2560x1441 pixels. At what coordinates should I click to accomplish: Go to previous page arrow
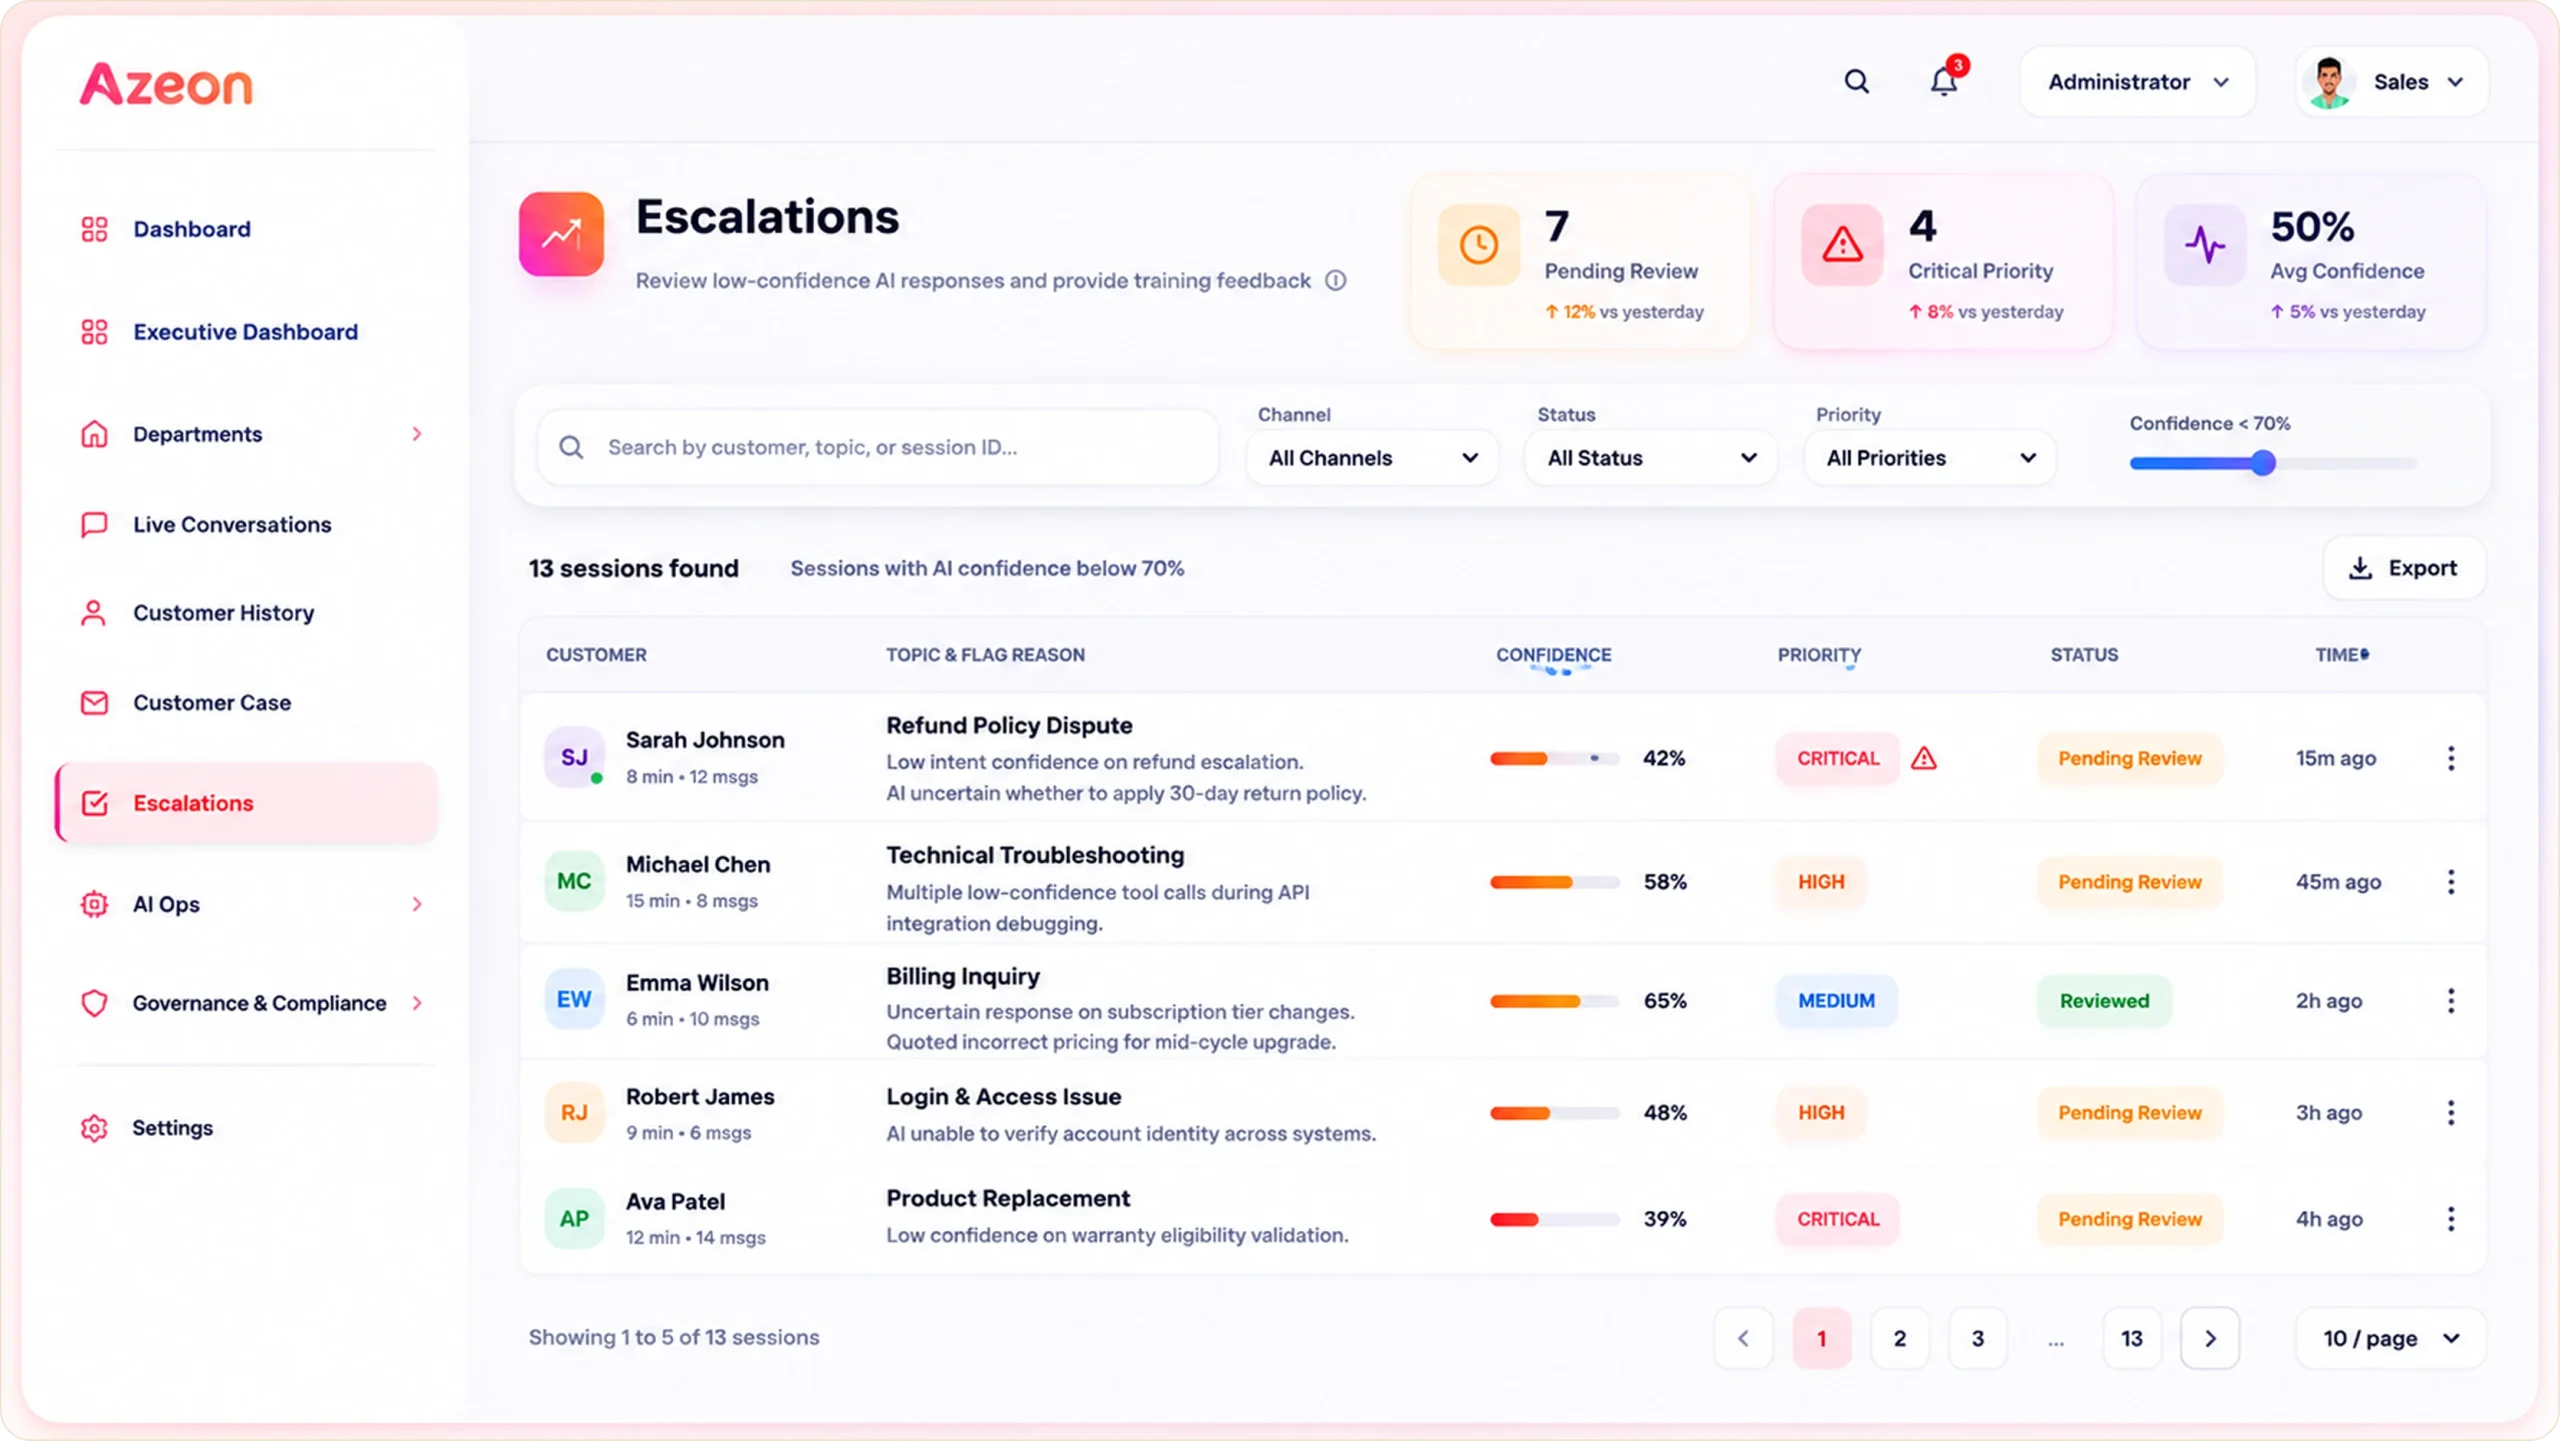coord(1743,1338)
